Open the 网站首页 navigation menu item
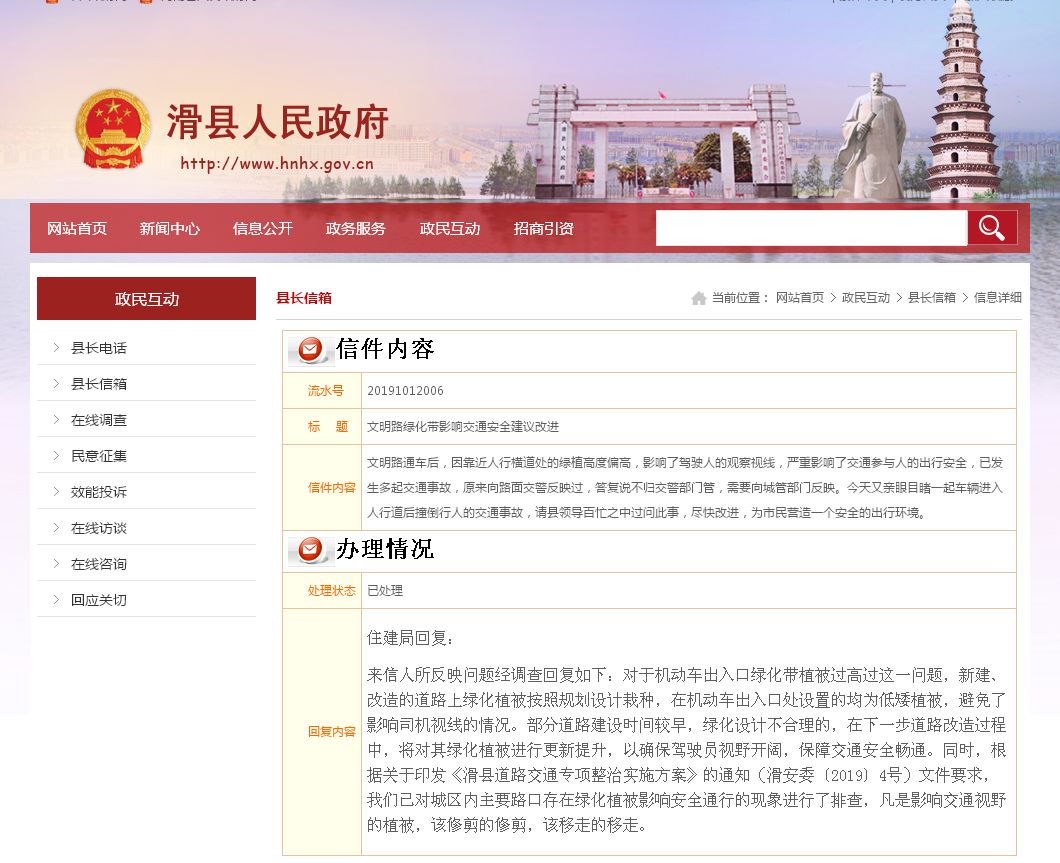1060x863 pixels. click(x=77, y=229)
